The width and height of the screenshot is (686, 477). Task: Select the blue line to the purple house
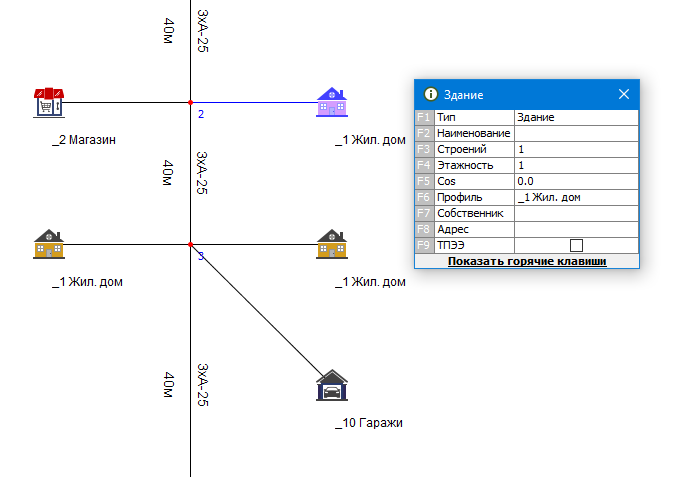pos(254,102)
